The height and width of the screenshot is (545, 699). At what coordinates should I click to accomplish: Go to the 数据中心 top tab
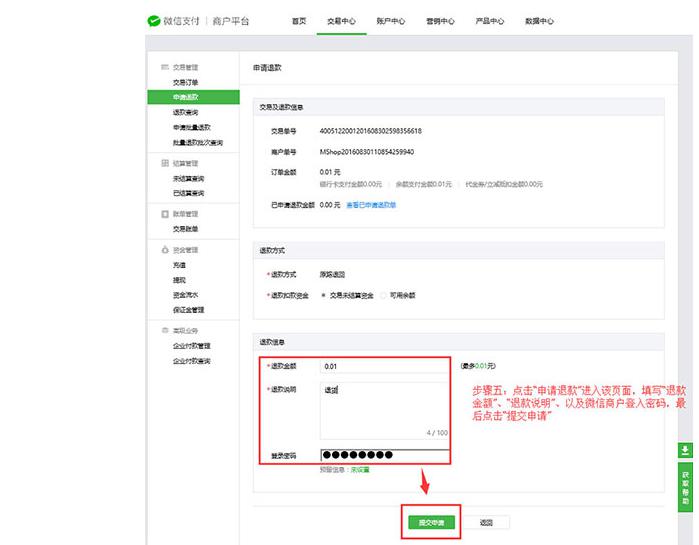[539, 21]
